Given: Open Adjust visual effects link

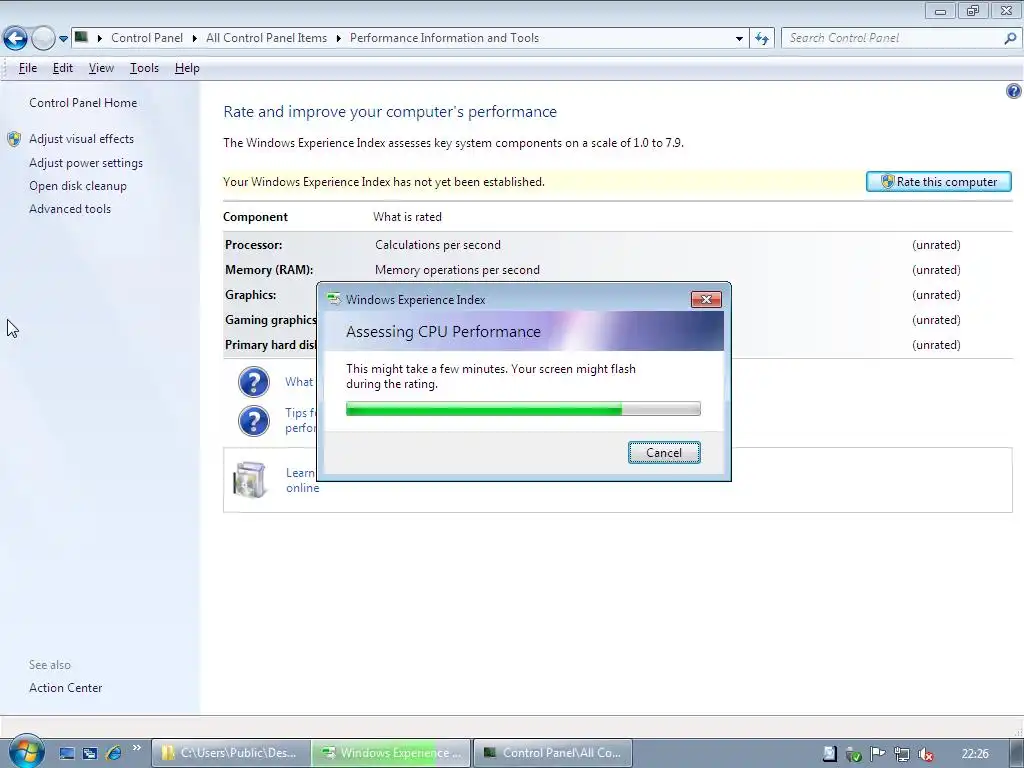Looking at the screenshot, I should (x=81, y=138).
